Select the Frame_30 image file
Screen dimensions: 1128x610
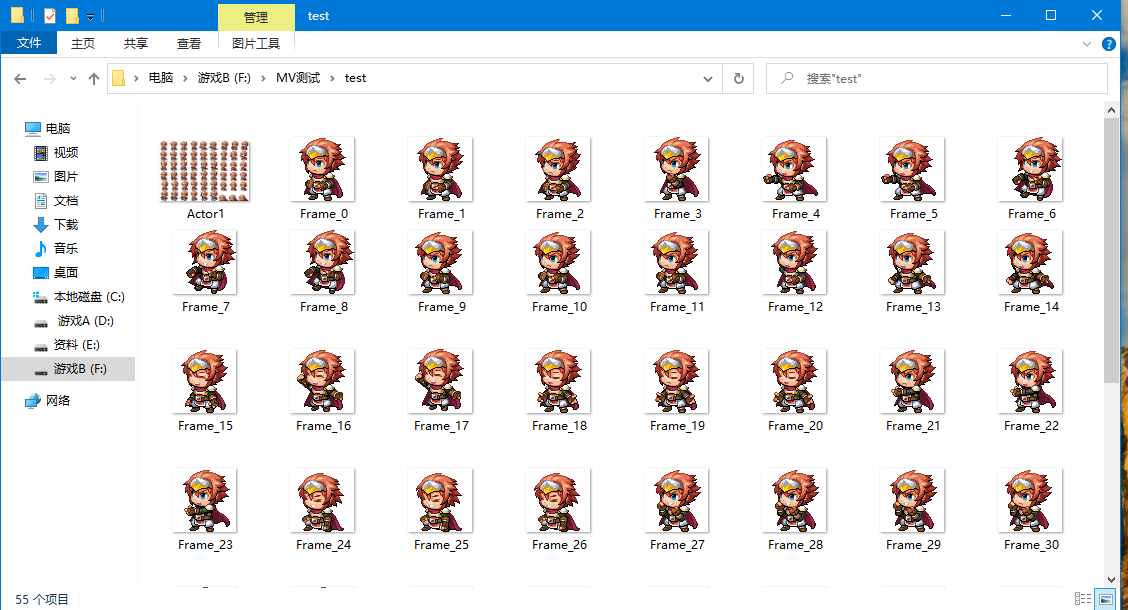(1031, 511)
